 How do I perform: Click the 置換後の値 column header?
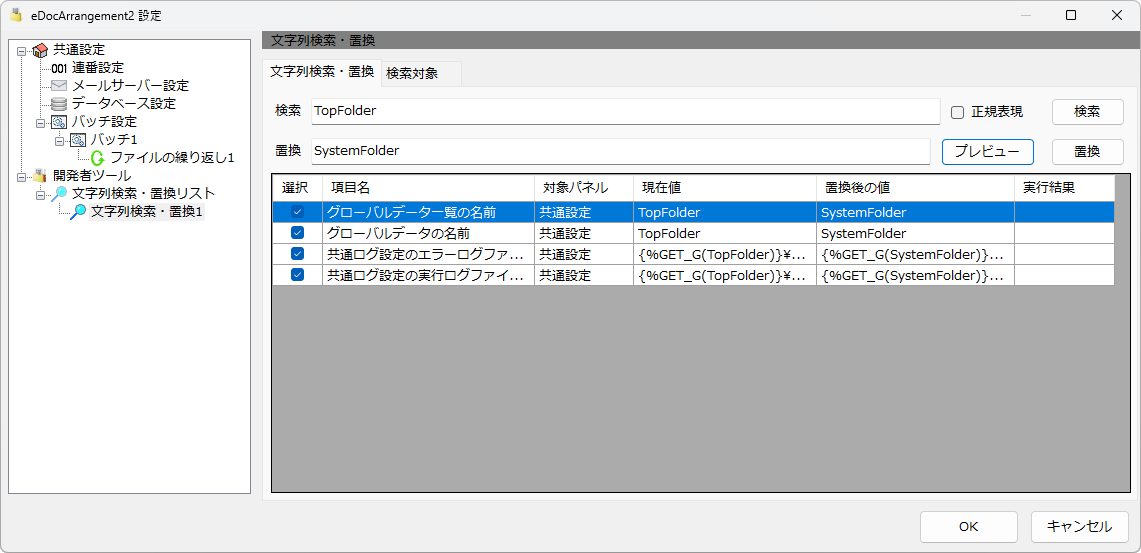coord(915,188)
